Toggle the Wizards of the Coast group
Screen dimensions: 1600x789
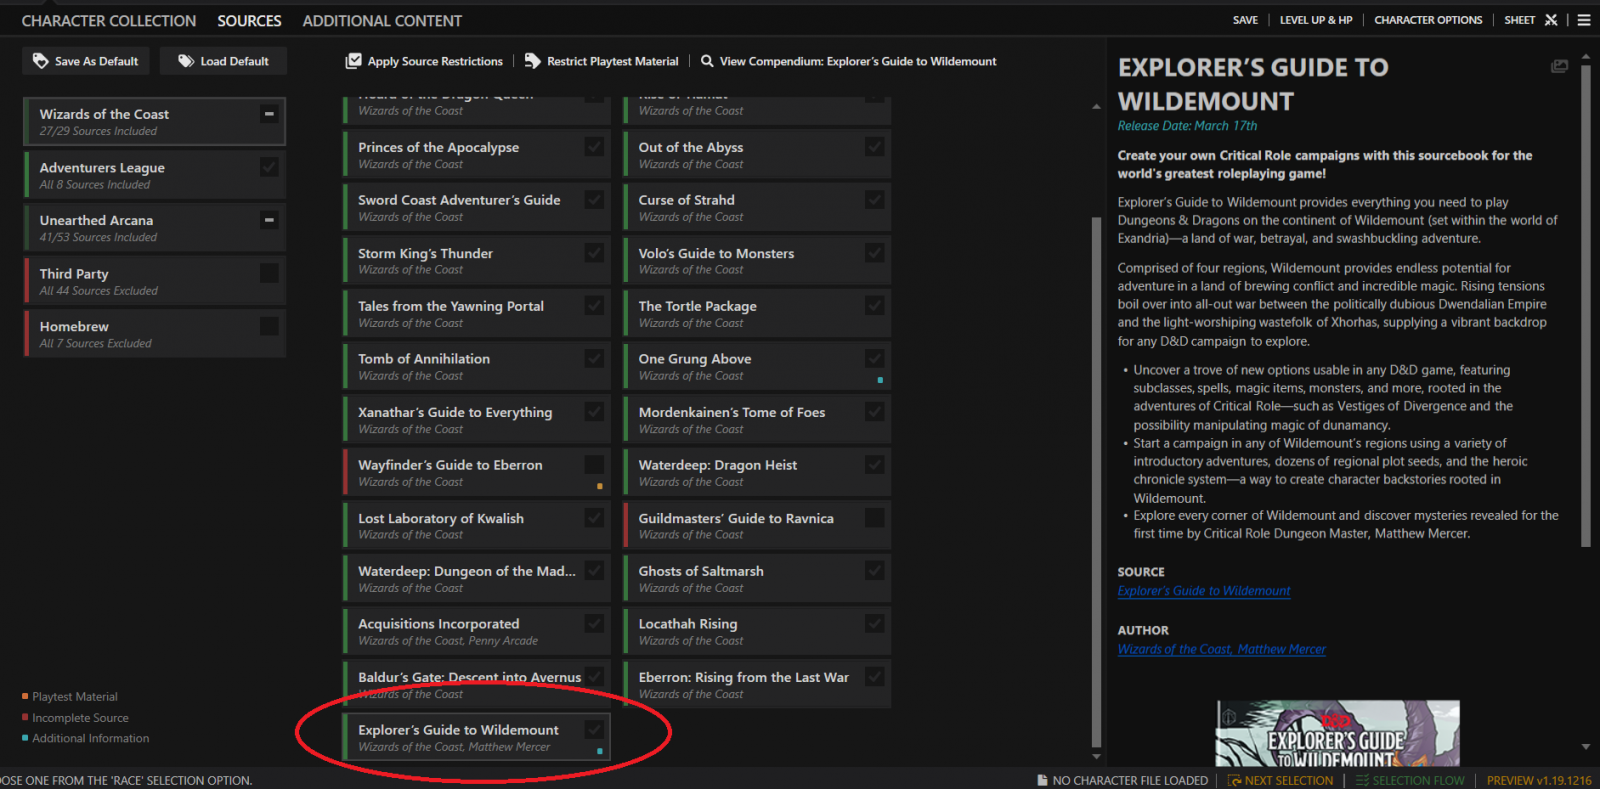coord(269,114)
